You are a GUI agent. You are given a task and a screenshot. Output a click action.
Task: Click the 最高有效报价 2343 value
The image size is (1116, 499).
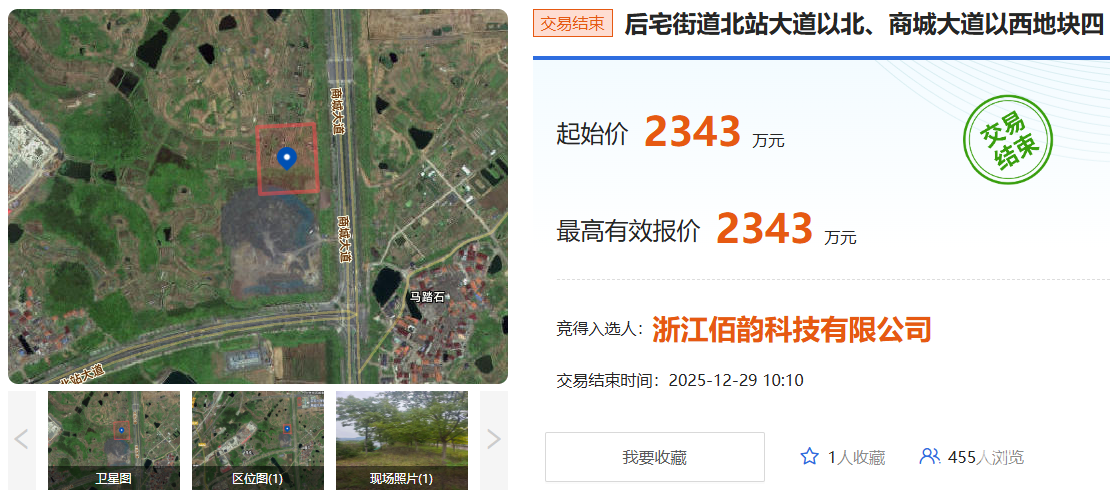tap(764, 229)
